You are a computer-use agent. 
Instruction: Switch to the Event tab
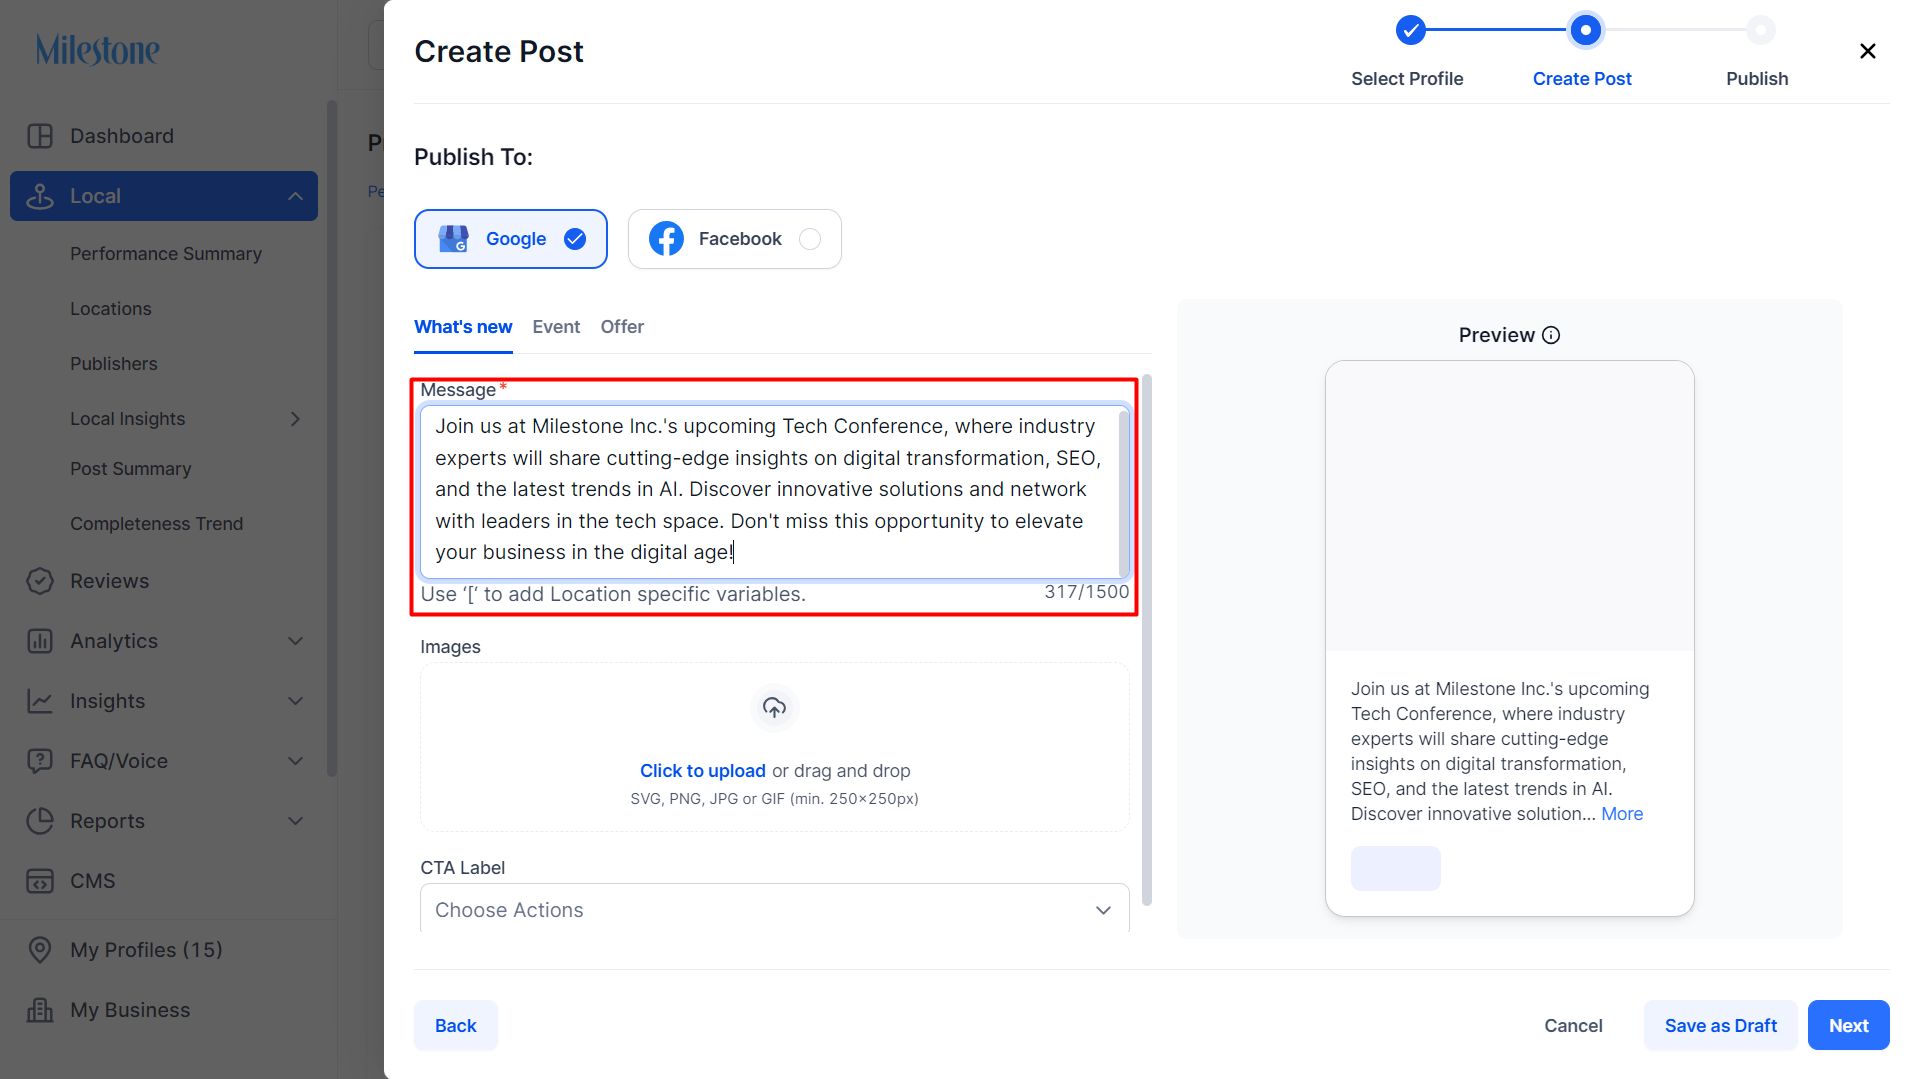click(x=556, y=327)
